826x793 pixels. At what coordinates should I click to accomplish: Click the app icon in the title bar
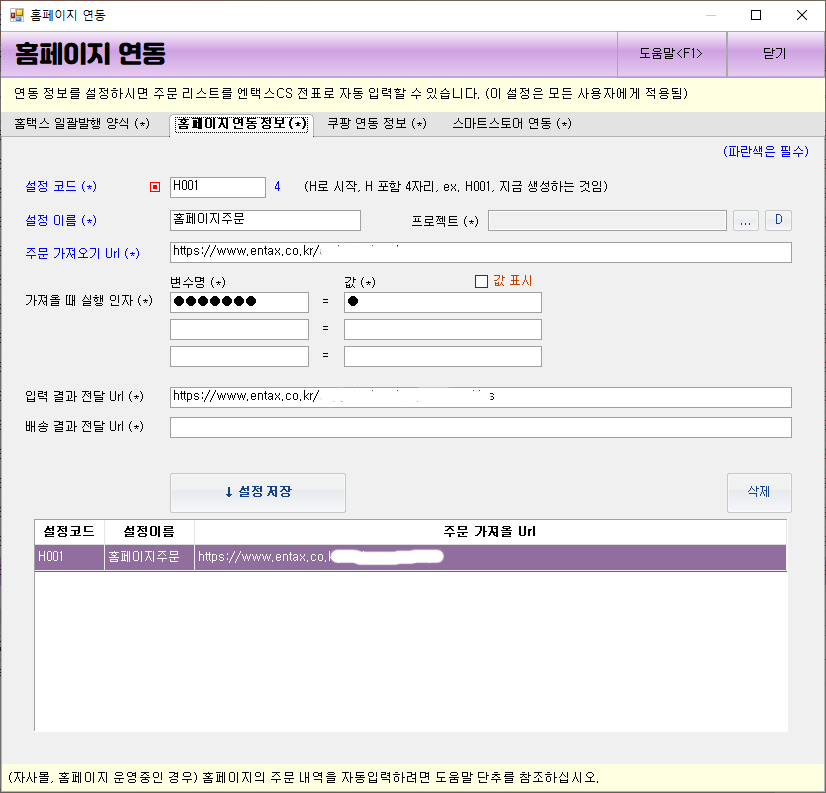click(16, 15)
